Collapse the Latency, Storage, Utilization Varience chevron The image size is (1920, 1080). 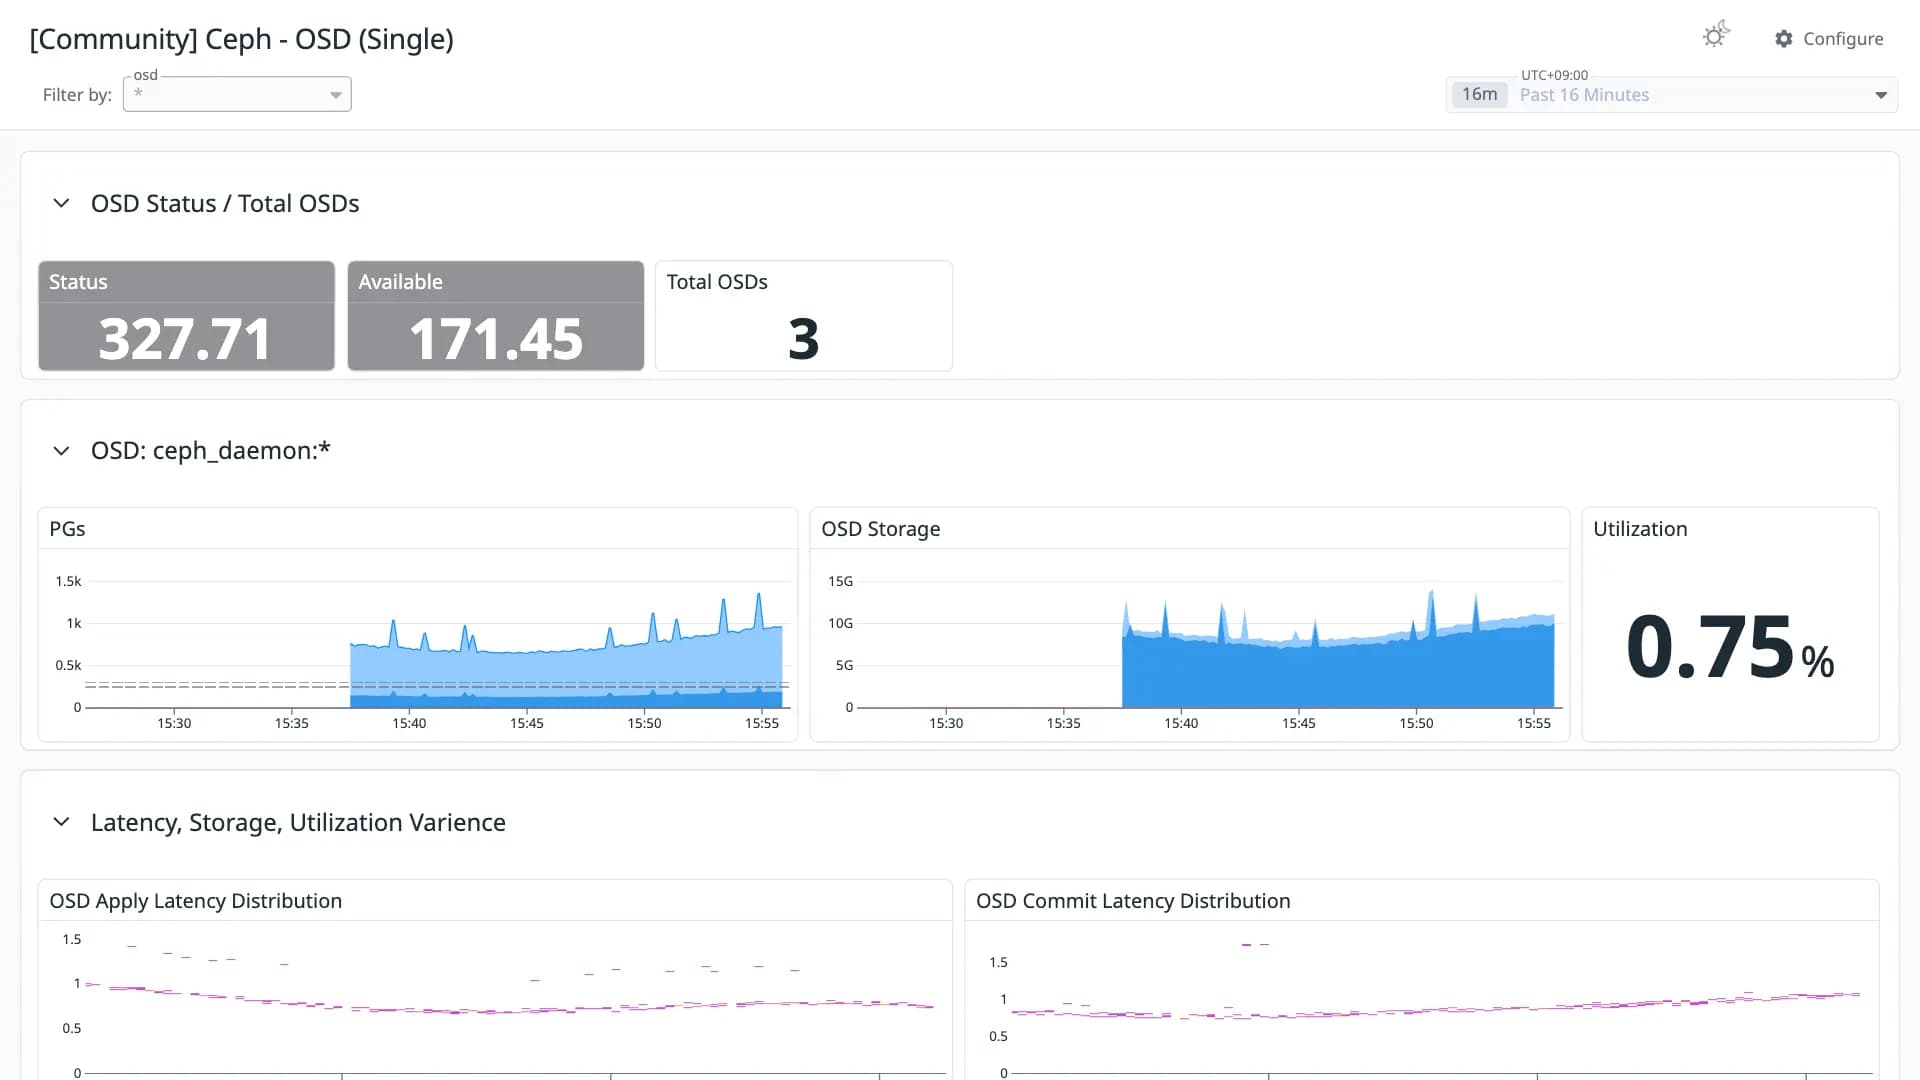point(61,822)
